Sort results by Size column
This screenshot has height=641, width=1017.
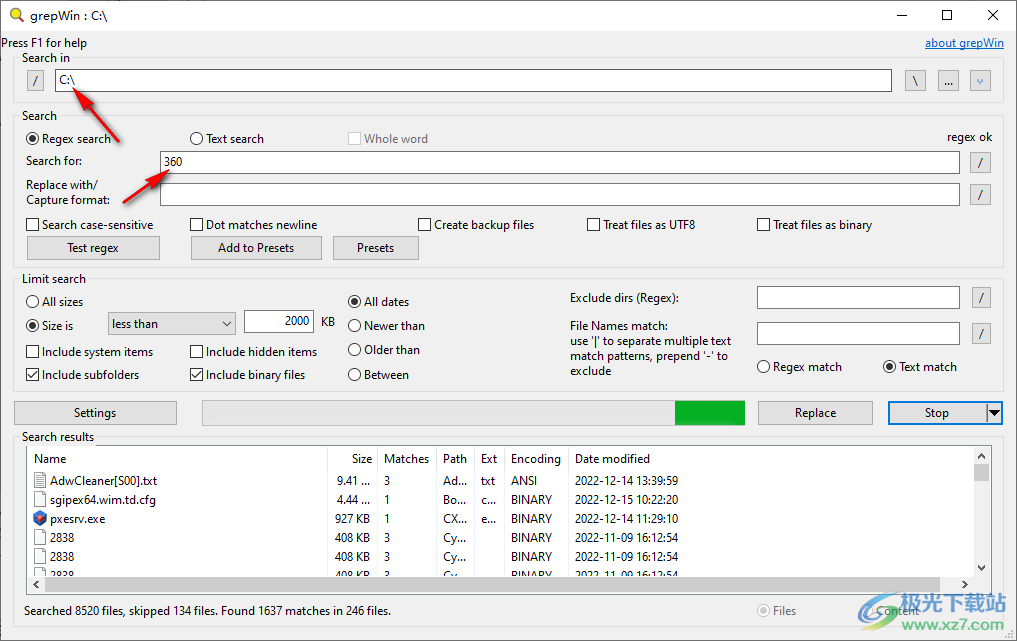tap(352, 459)
